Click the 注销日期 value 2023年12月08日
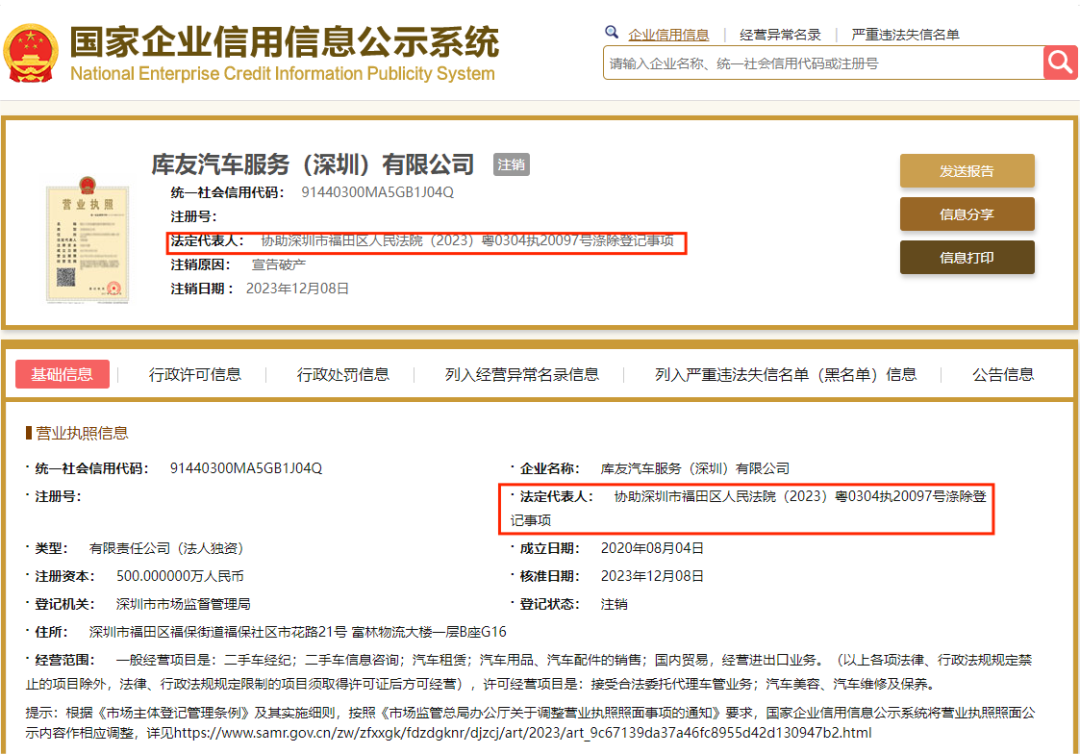This screenshot has width=1080, height=754. [298, 289]
